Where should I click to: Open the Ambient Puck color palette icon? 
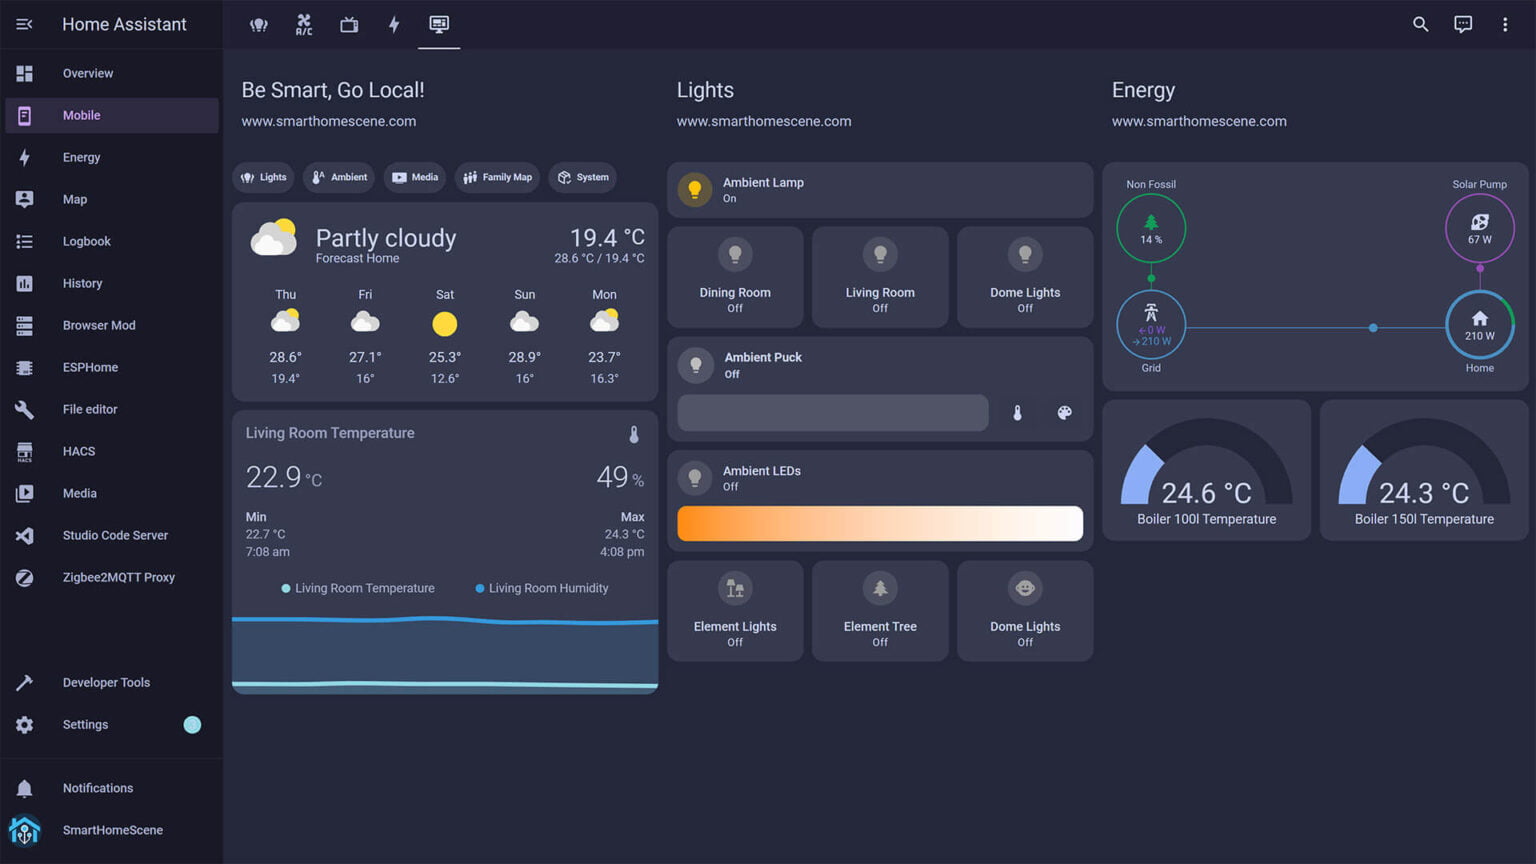point(1064,412)
